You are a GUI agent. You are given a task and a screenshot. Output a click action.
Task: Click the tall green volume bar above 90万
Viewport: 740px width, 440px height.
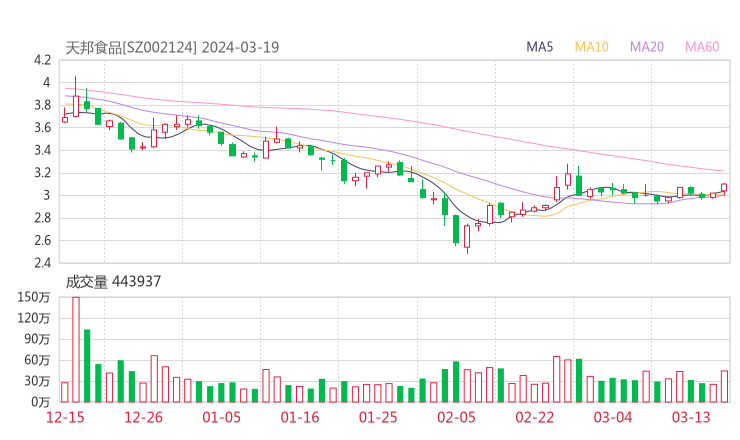tap(87, 366)
